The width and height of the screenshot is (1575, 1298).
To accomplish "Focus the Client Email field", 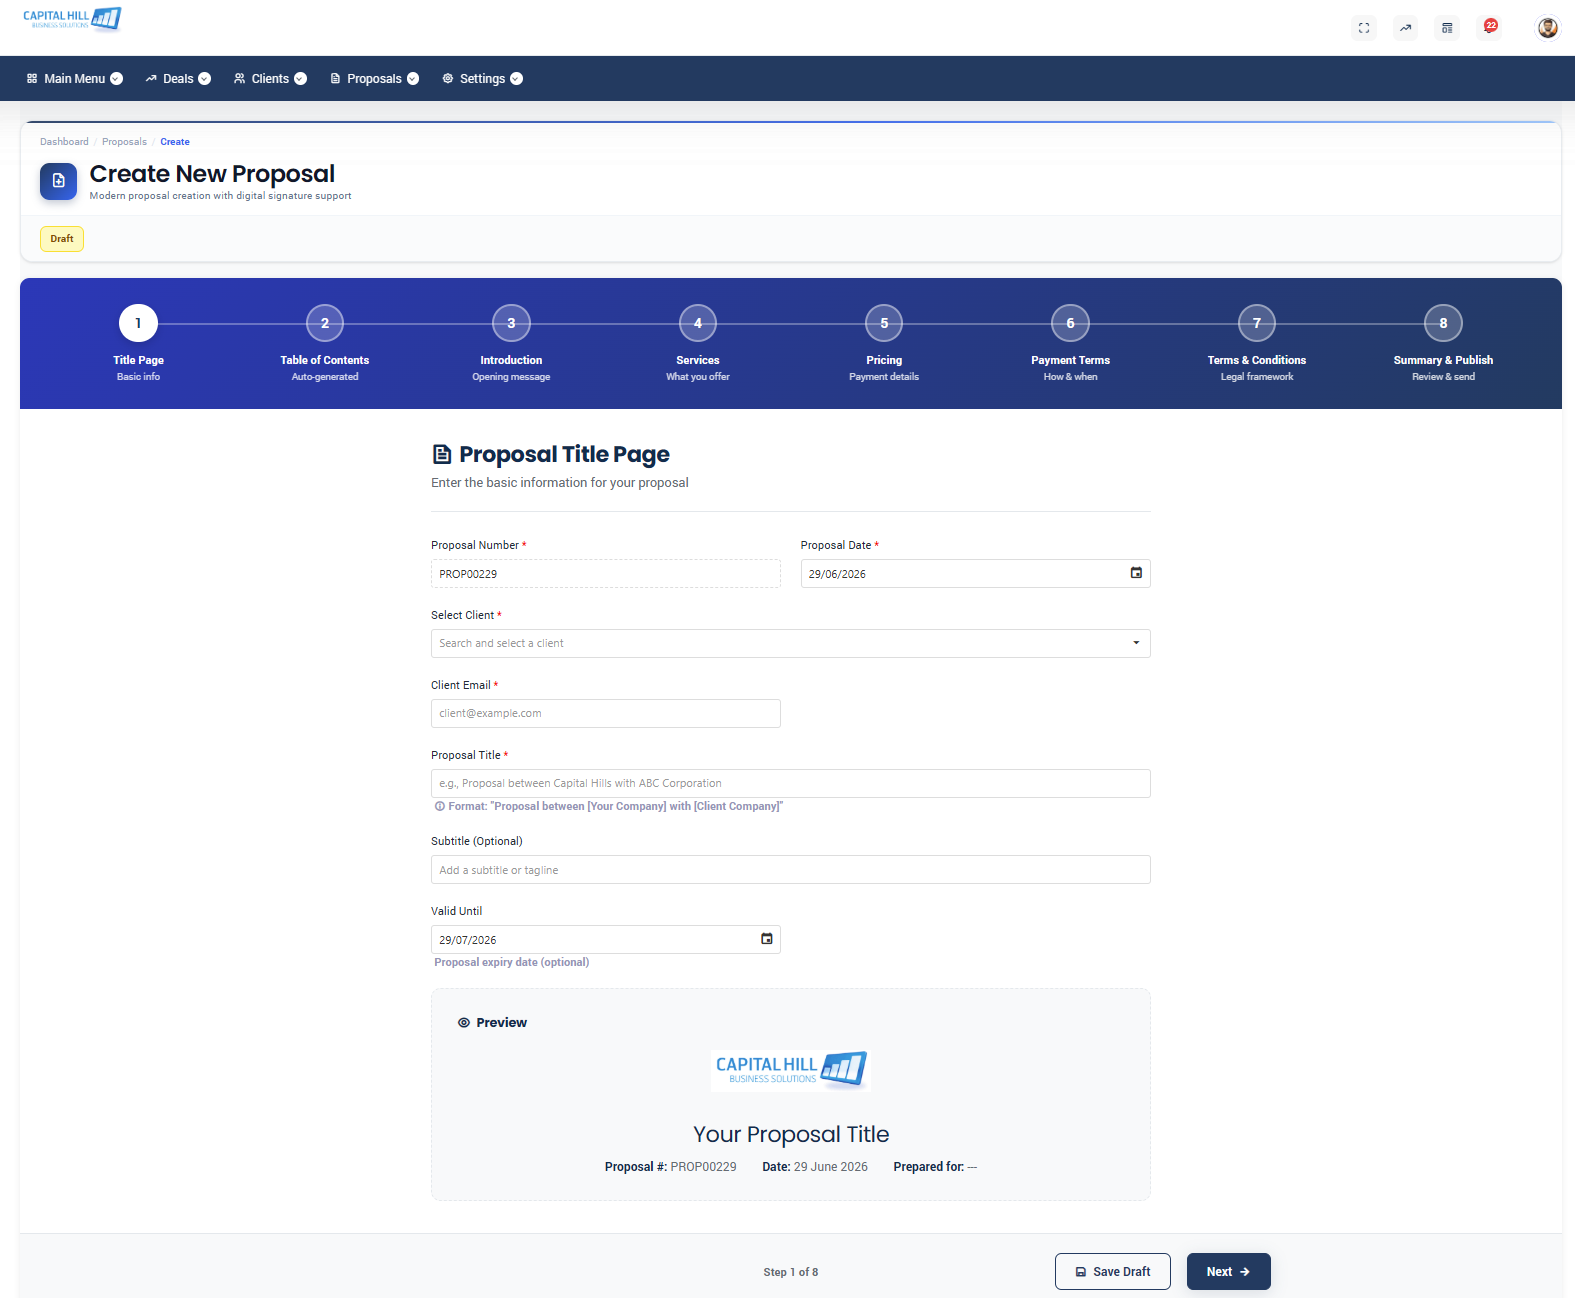I will click(x=605, y=713).
